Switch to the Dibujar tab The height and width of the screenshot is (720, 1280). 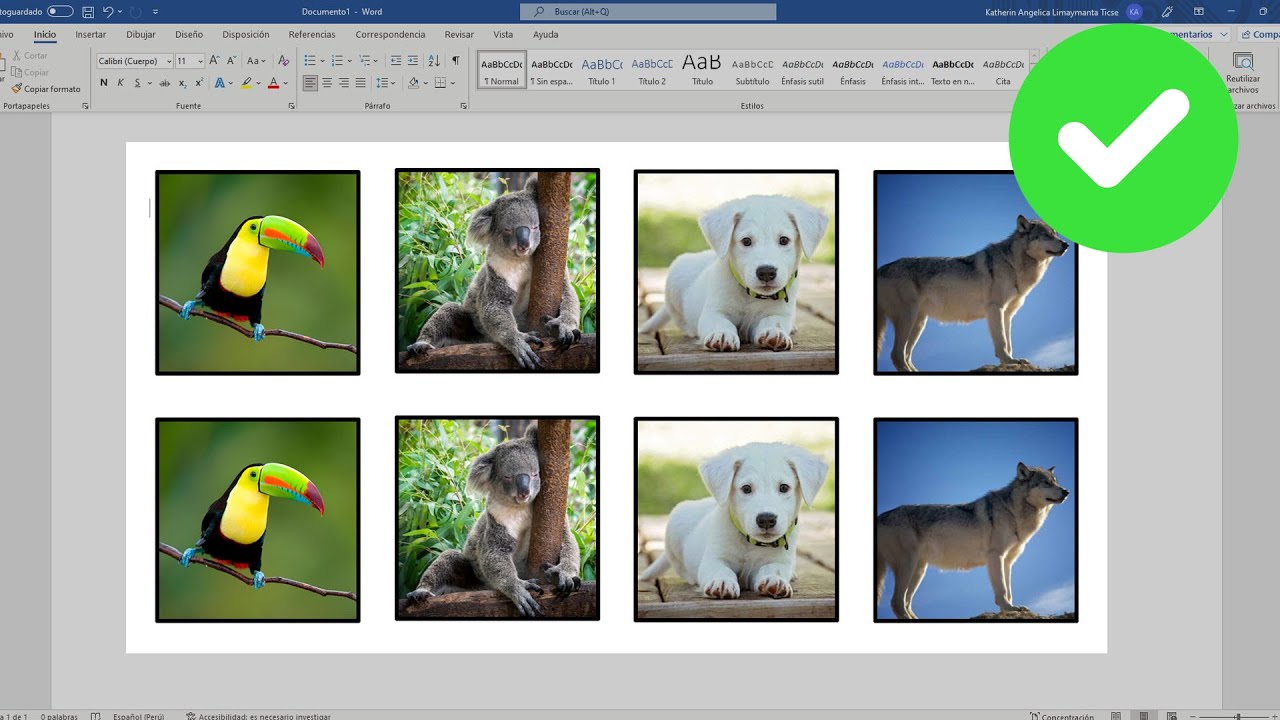(x=141, y=34)
